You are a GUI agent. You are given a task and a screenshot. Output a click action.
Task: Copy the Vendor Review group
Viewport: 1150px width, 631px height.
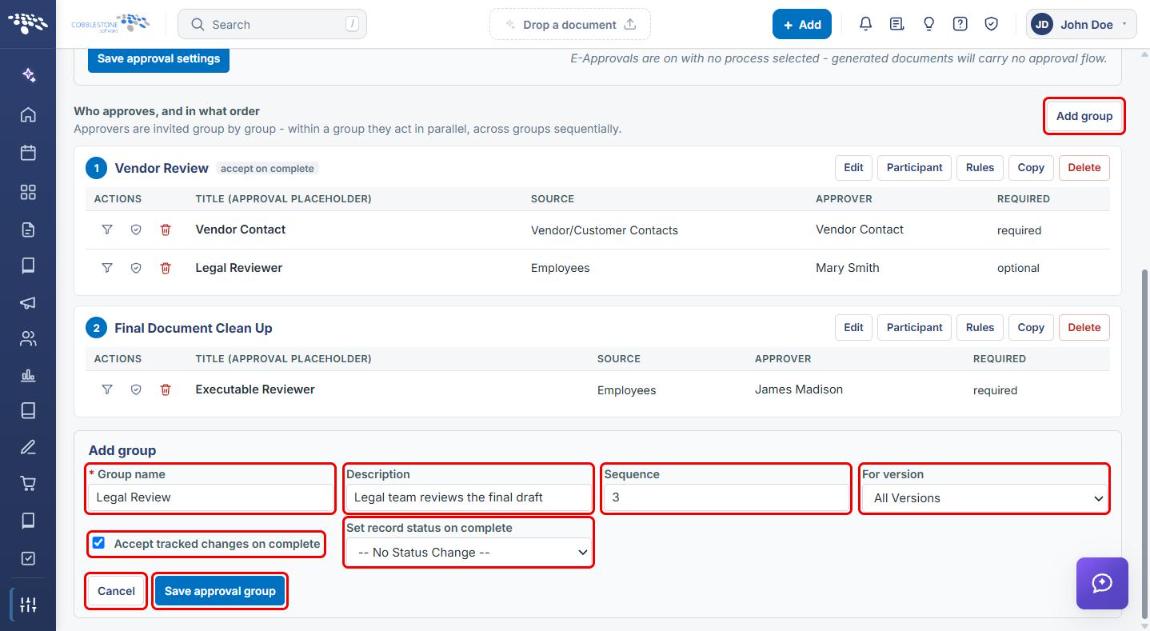1030,167
